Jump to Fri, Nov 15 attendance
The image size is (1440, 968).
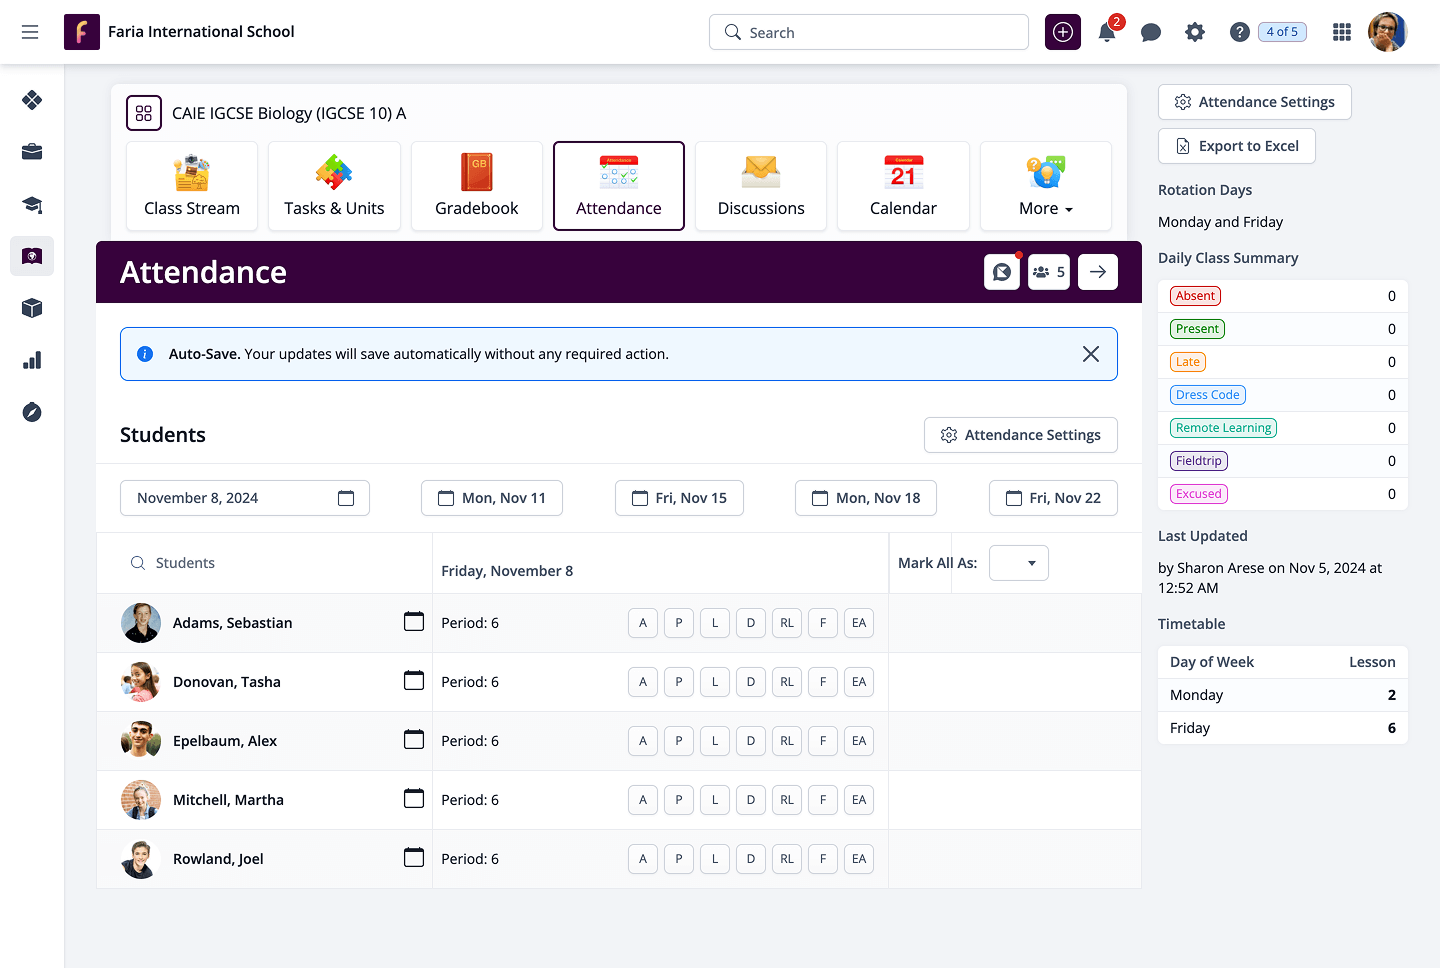pos(679,498)
